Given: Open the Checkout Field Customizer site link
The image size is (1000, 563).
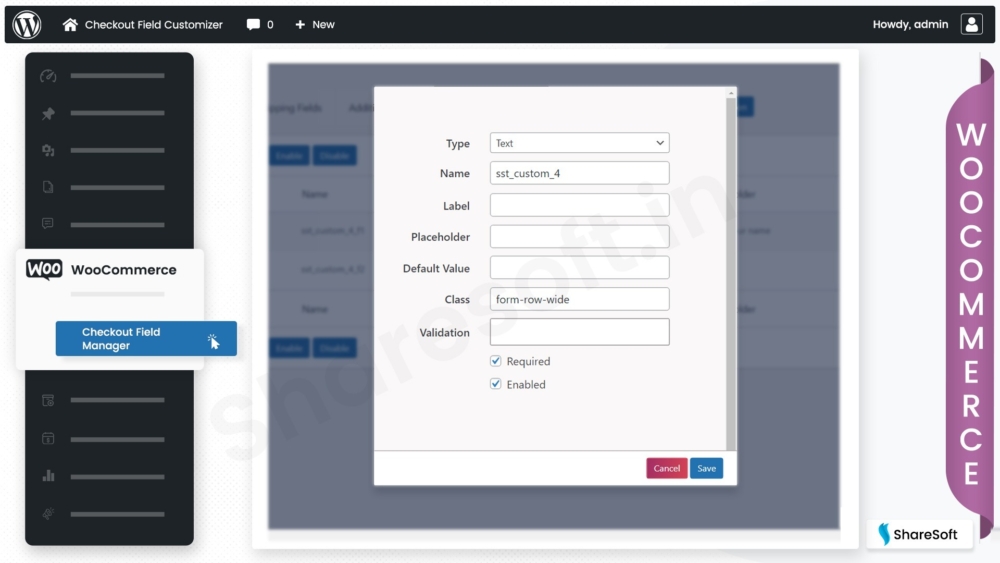Looking at the screenshot, I should pyautogui.click(x=154, y=24).
